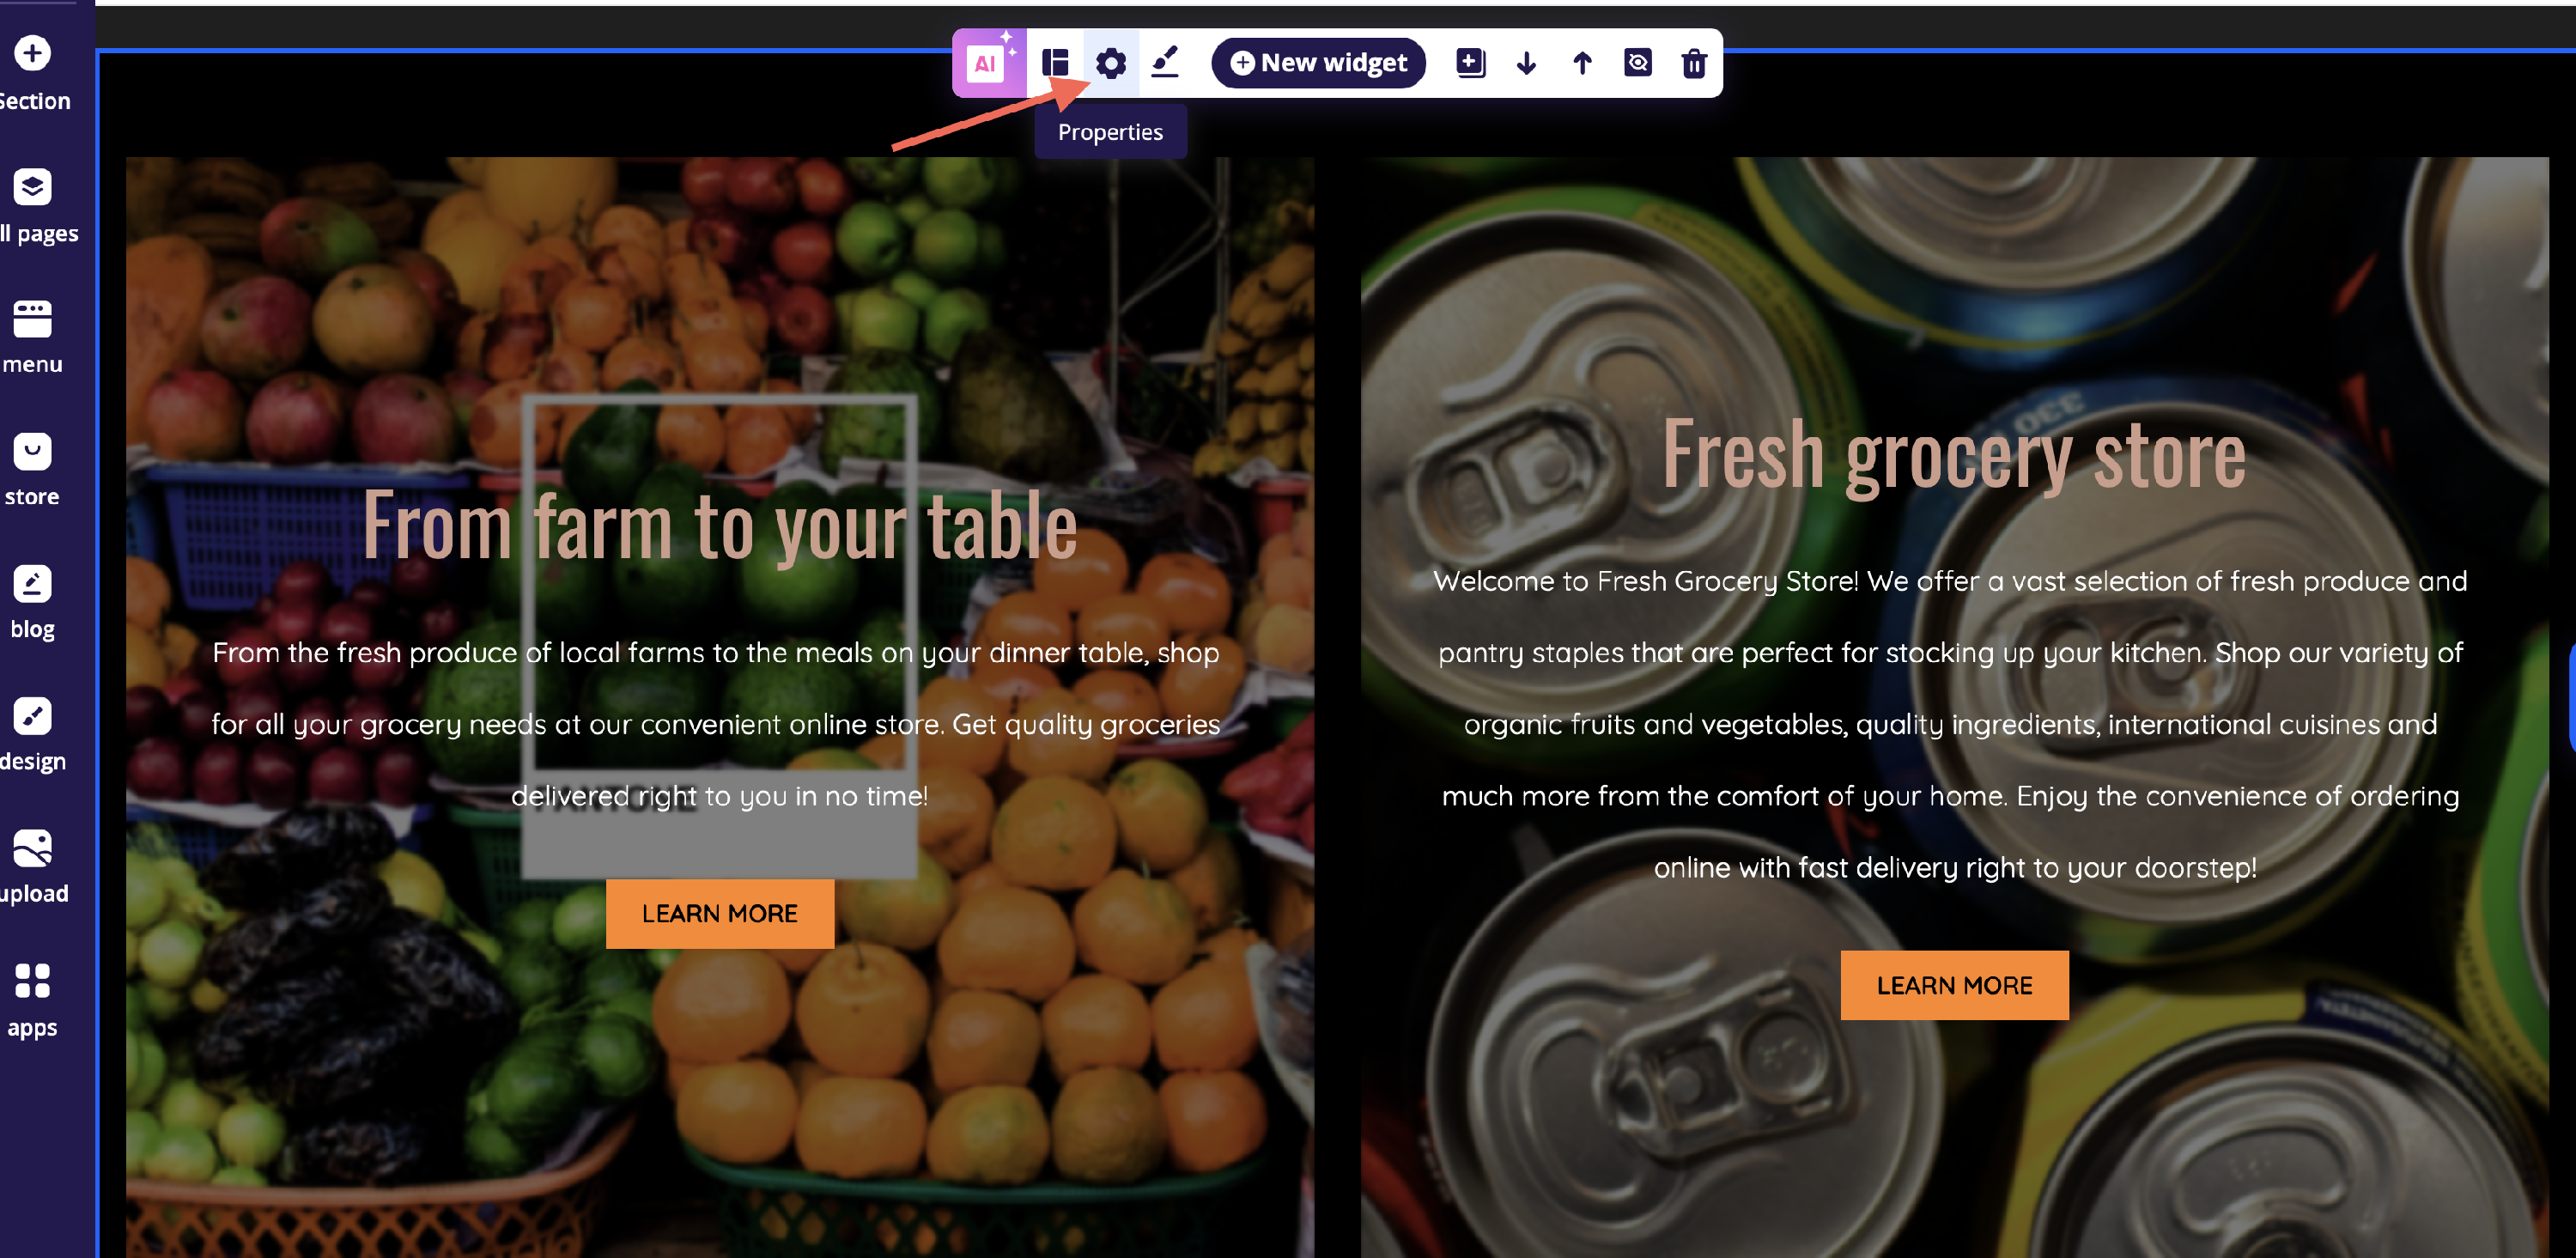Add a new Section from sidebar

33,73
